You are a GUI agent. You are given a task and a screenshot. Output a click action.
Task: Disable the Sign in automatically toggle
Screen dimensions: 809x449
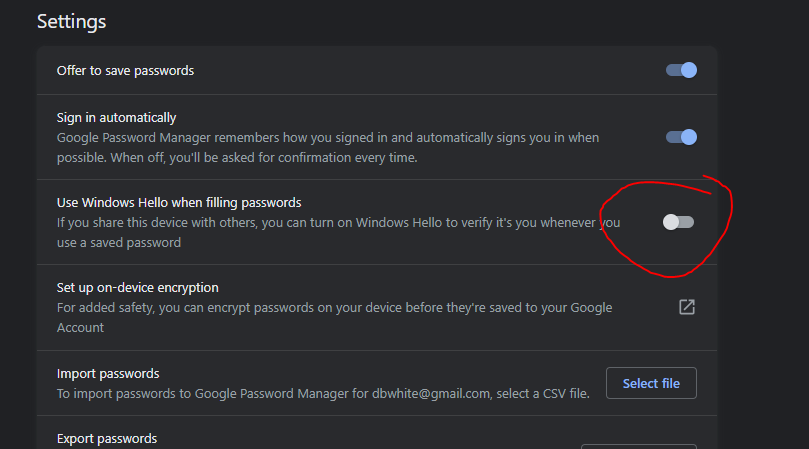click(681, 137)
